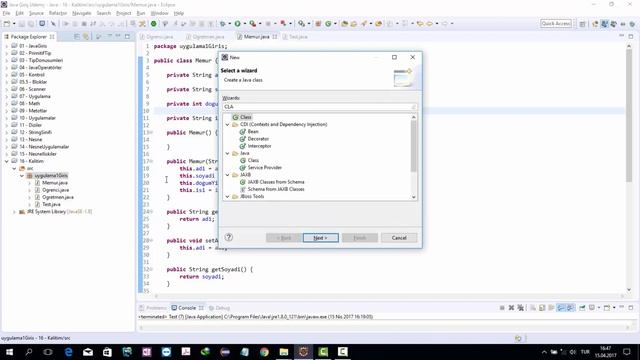
Task: Open the wizard help question-mark icon
Action: pos(229,237)
